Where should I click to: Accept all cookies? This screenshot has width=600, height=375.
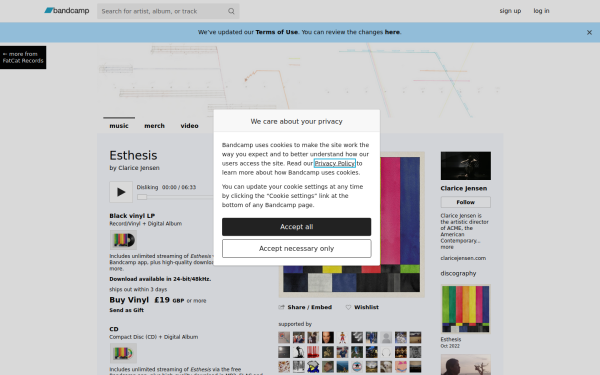(x=297, y=227)
